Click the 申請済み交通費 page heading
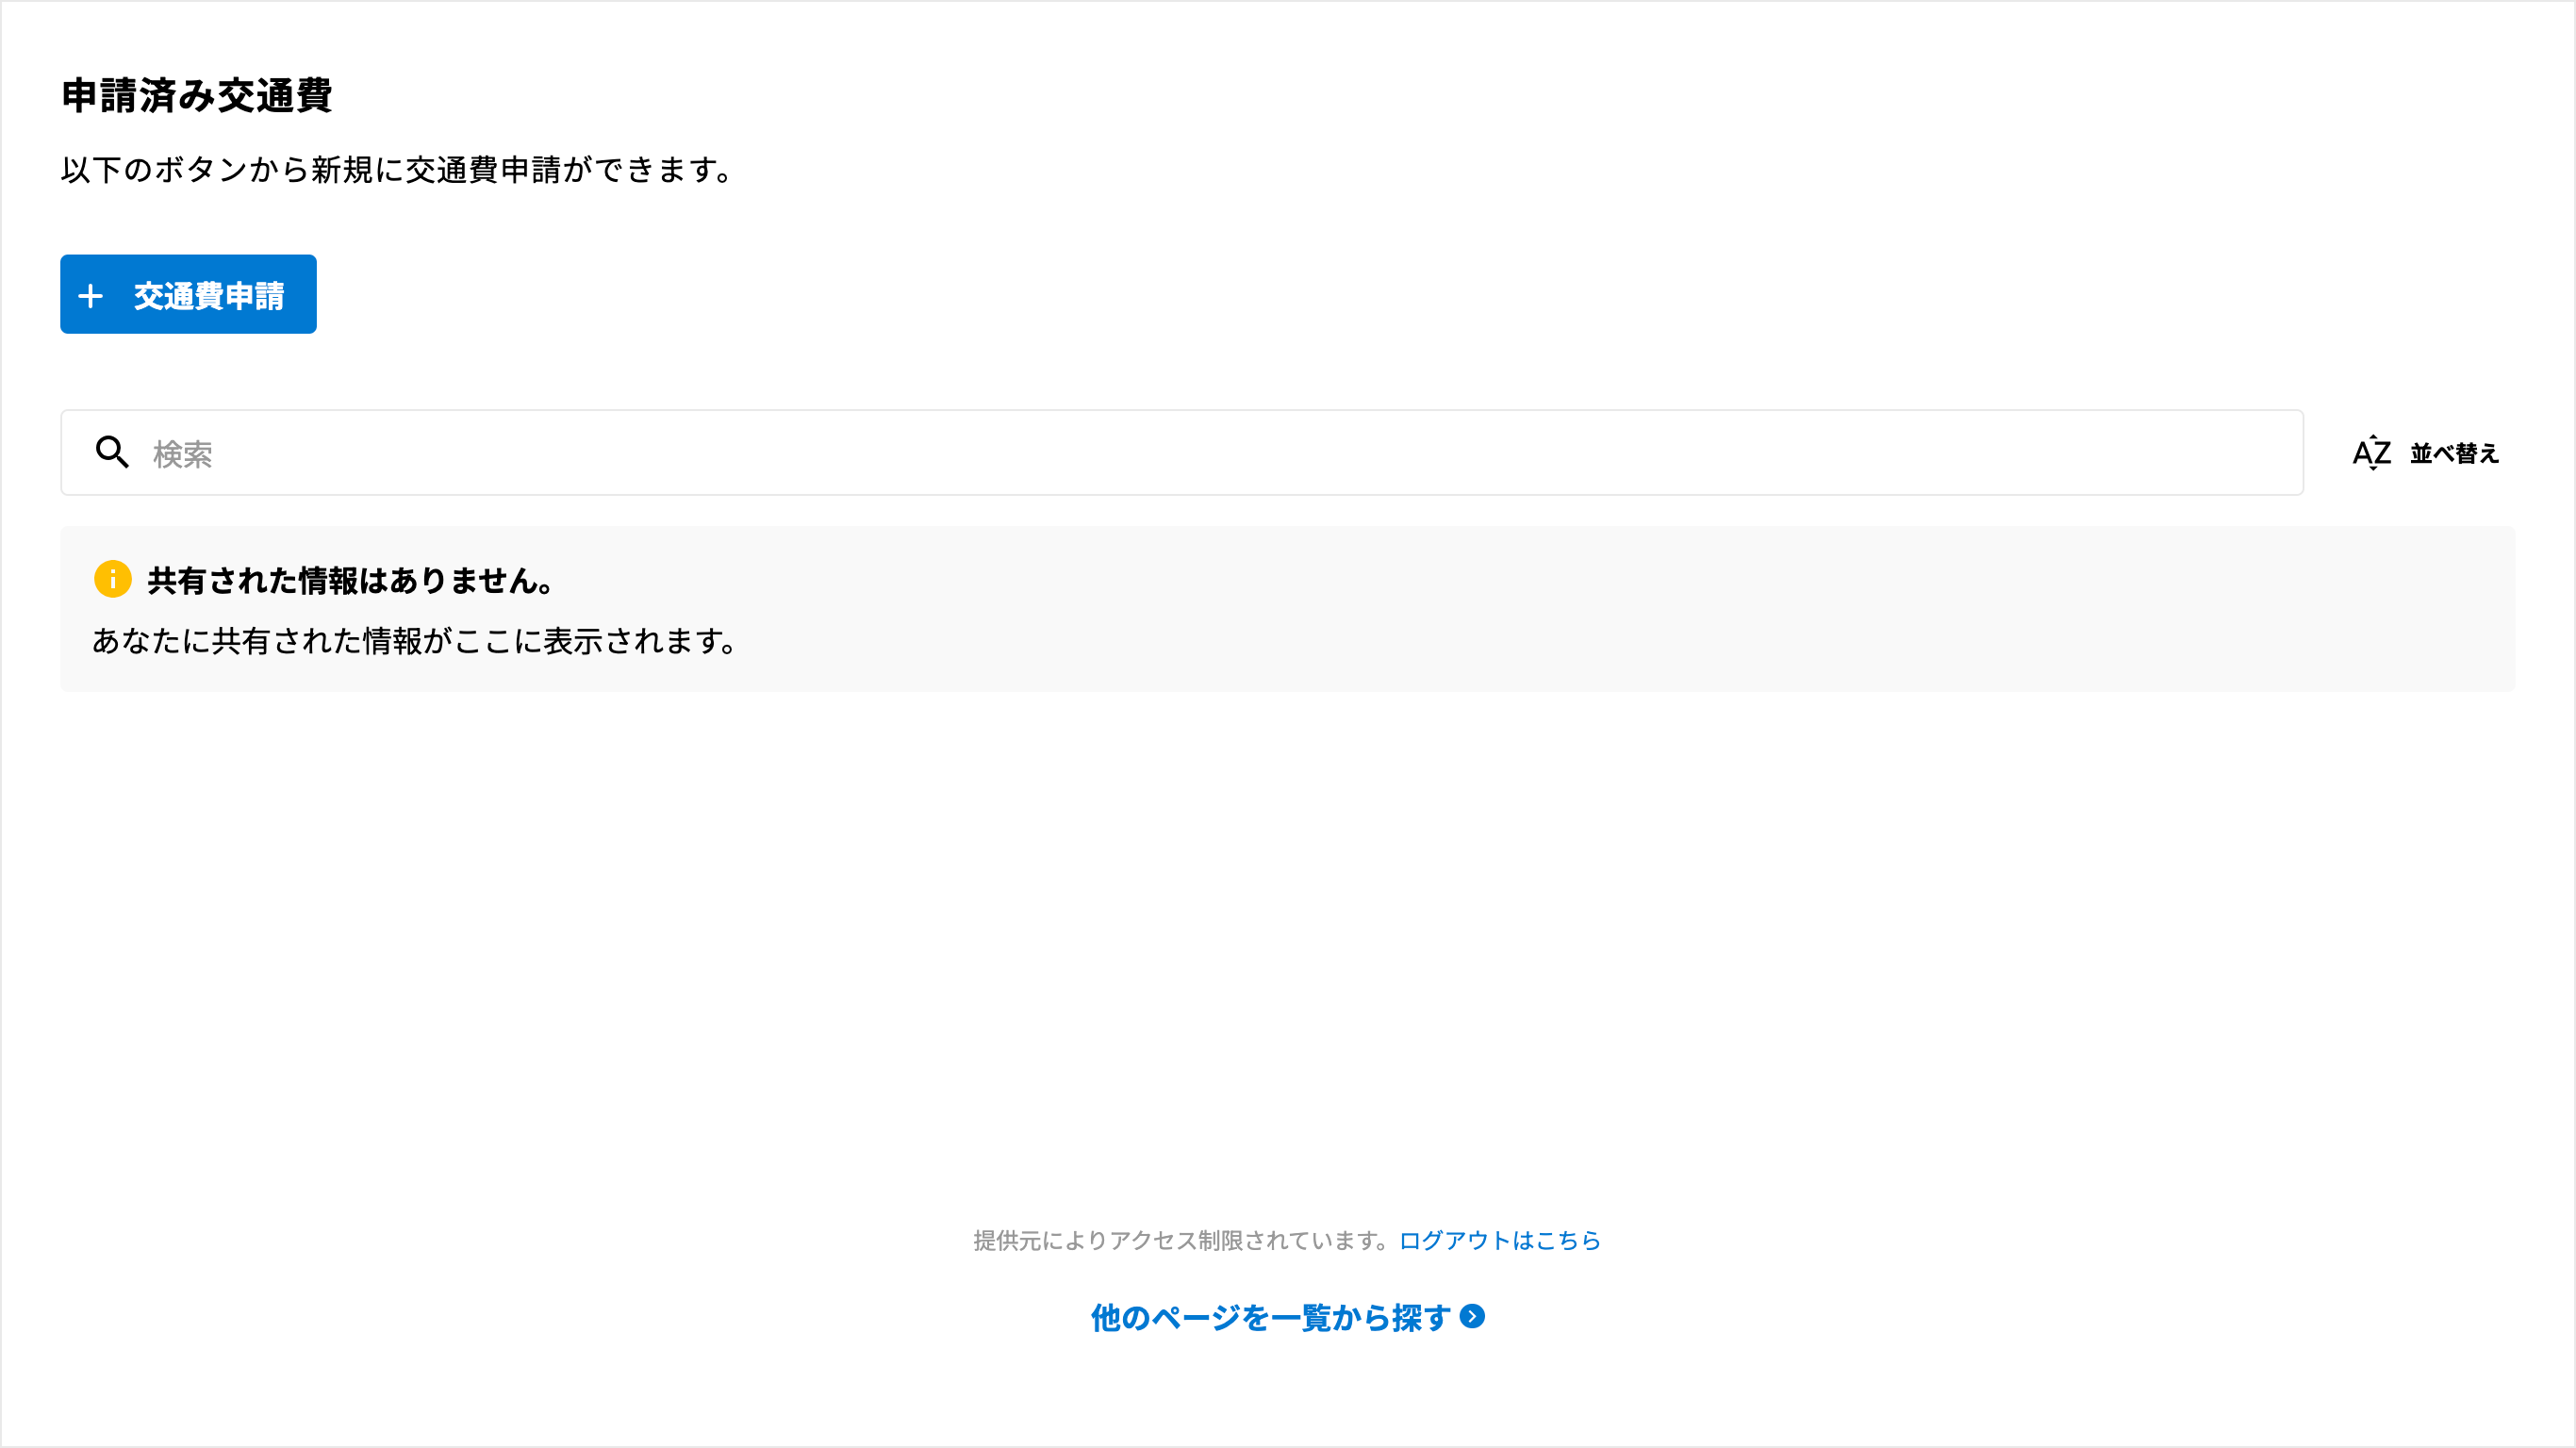Viewport: 2576px width, 1448px height. click(197, 96)
